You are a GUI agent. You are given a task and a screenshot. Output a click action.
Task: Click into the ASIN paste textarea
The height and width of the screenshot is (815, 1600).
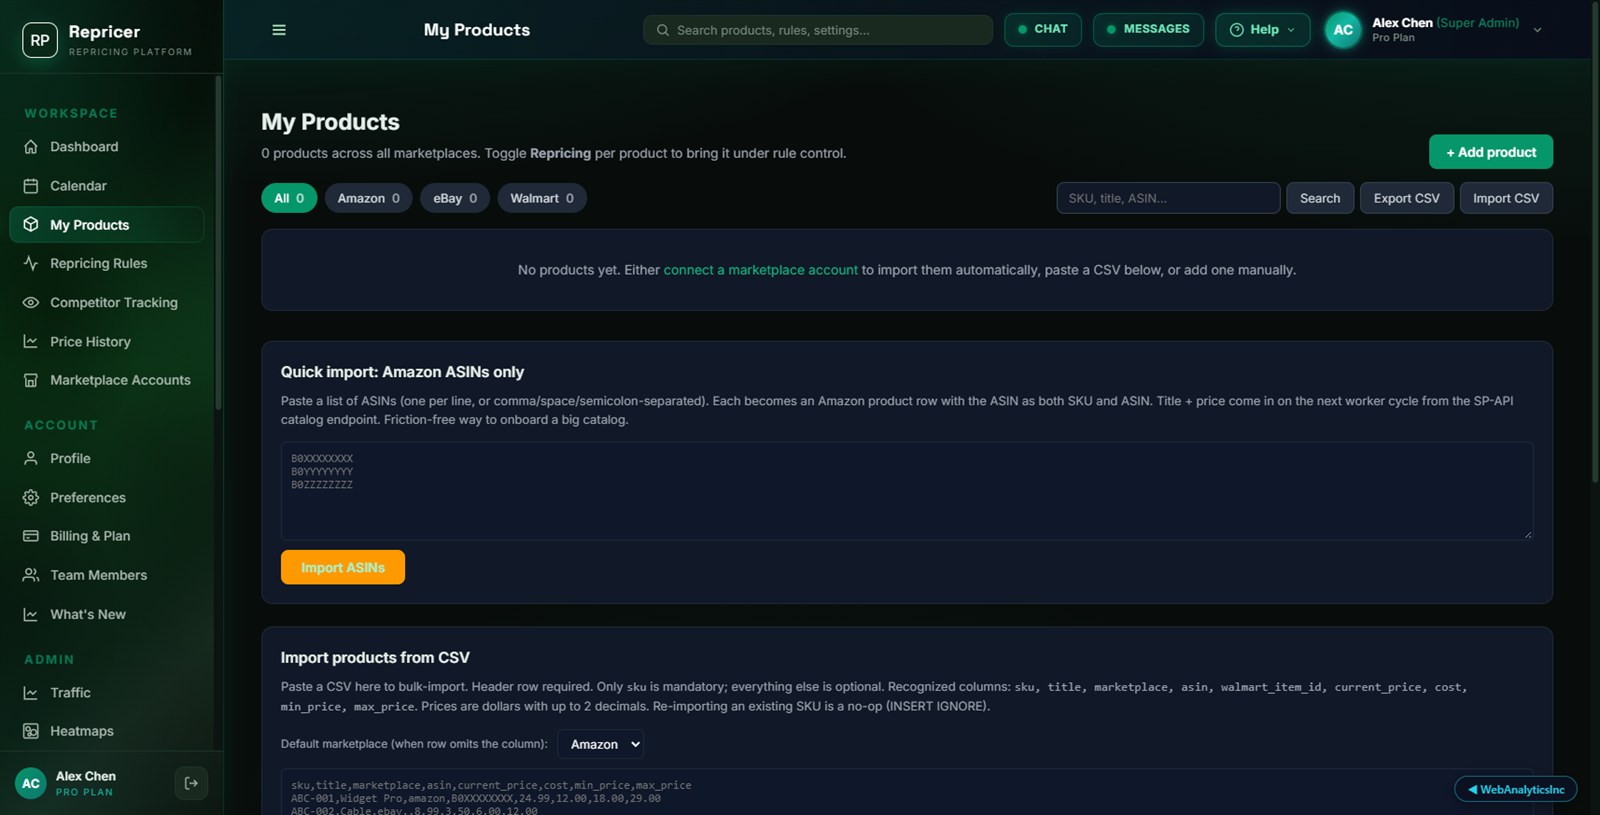[906, 491]
